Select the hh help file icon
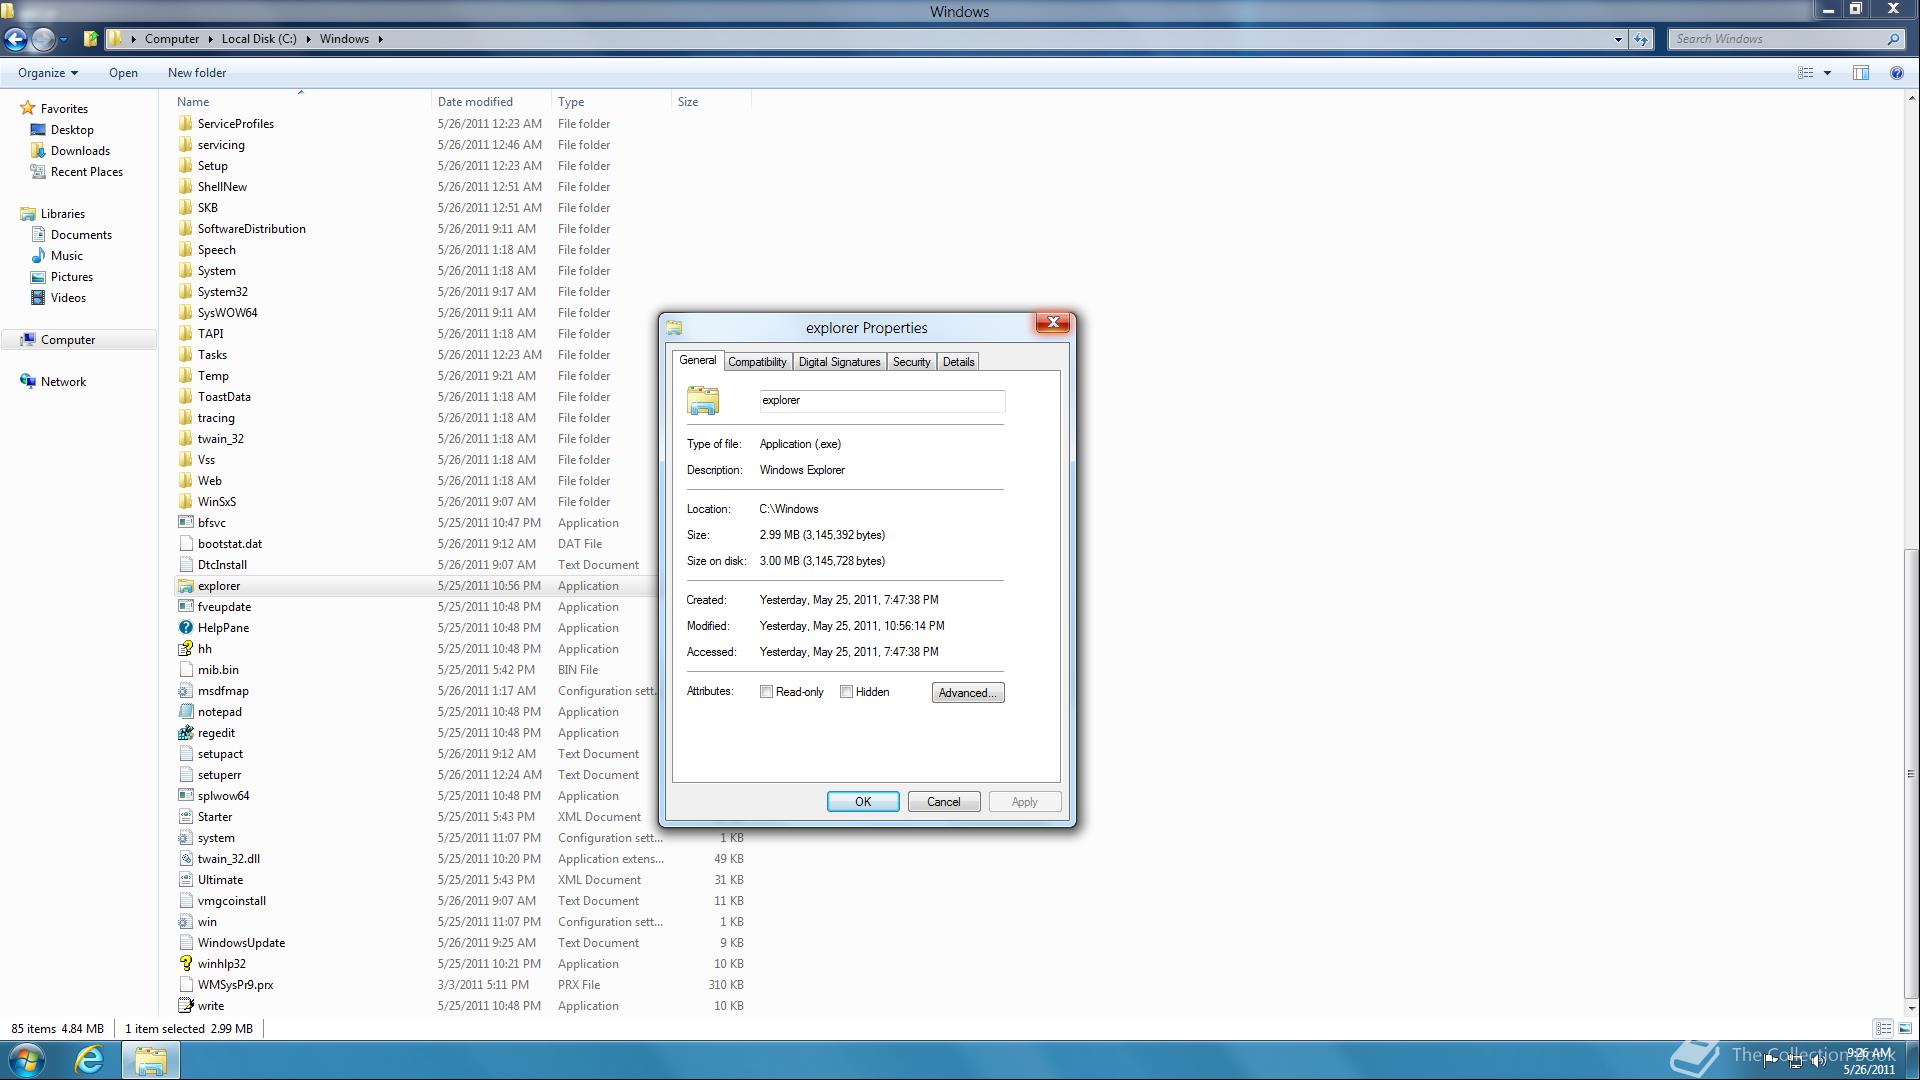Image resolution: width=1920 pixels, height=1080 pixels. (x=185, y=649)
